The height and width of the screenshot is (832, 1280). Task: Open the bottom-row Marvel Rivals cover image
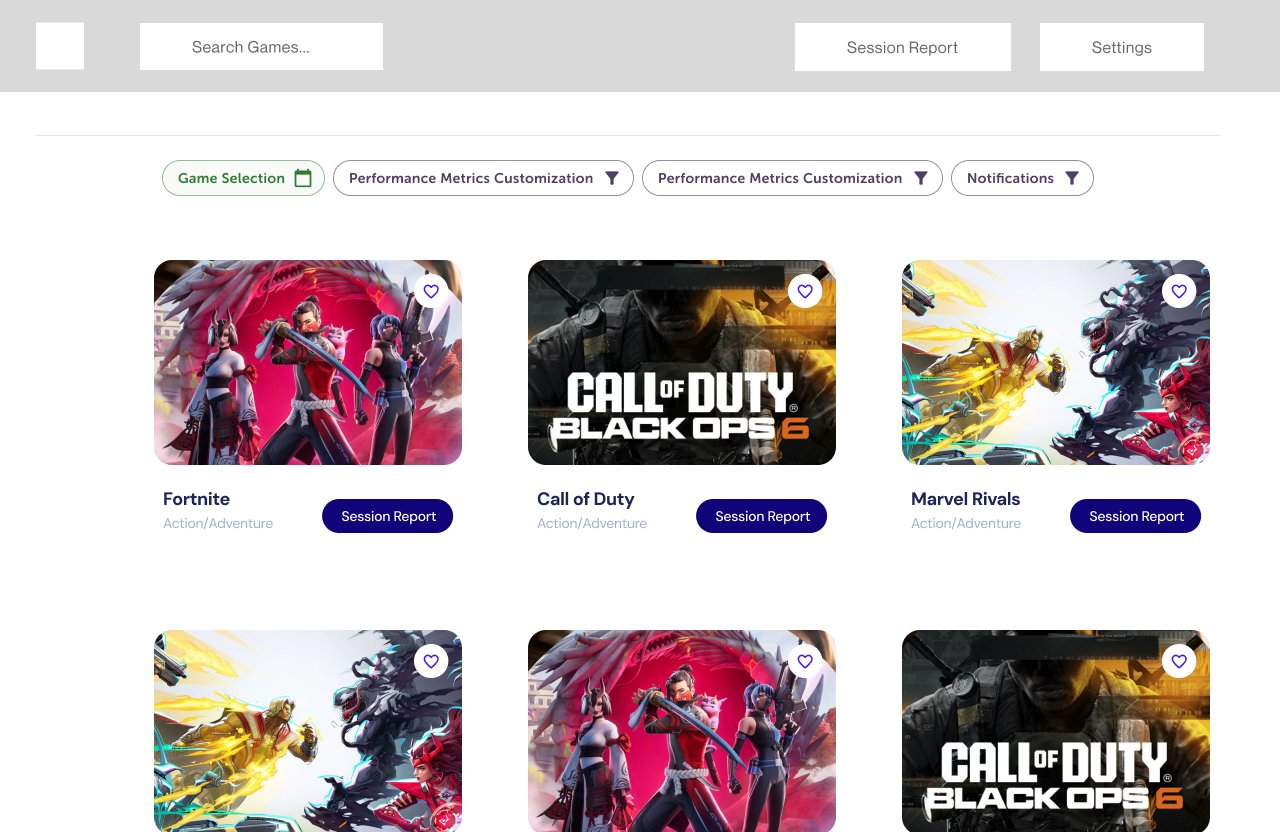pyautogui.click(x=308, y=731)
